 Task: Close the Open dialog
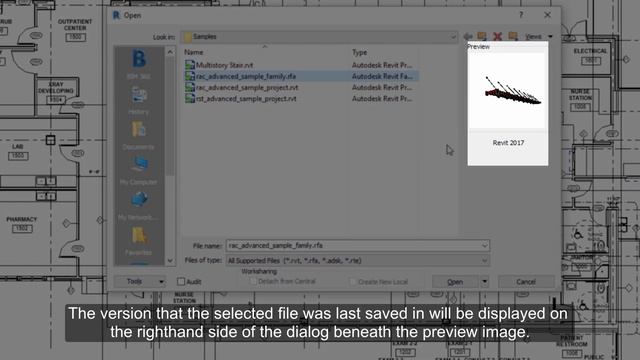(x=547, y=15)
